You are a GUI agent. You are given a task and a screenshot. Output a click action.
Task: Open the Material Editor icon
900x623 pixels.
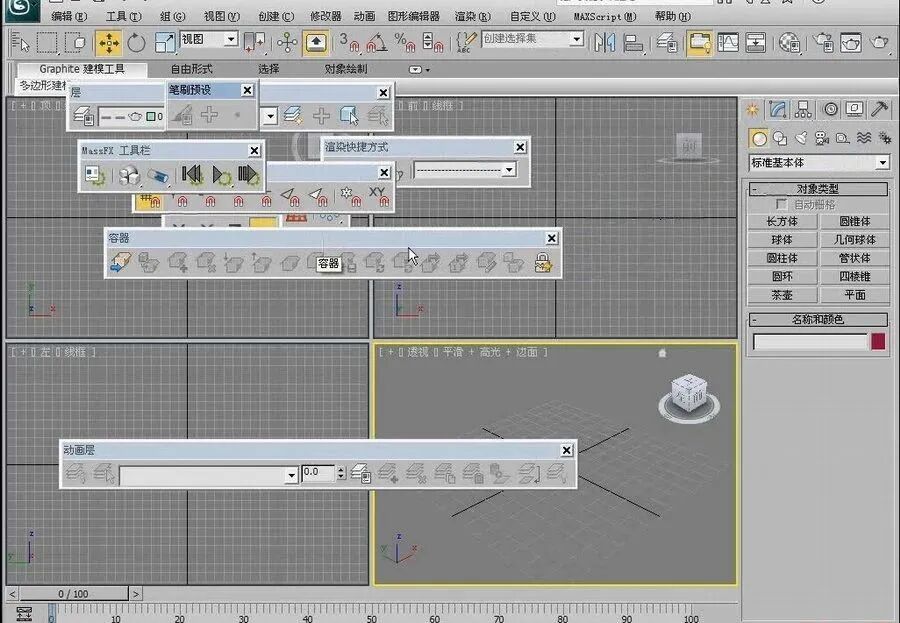pos(789,43)
